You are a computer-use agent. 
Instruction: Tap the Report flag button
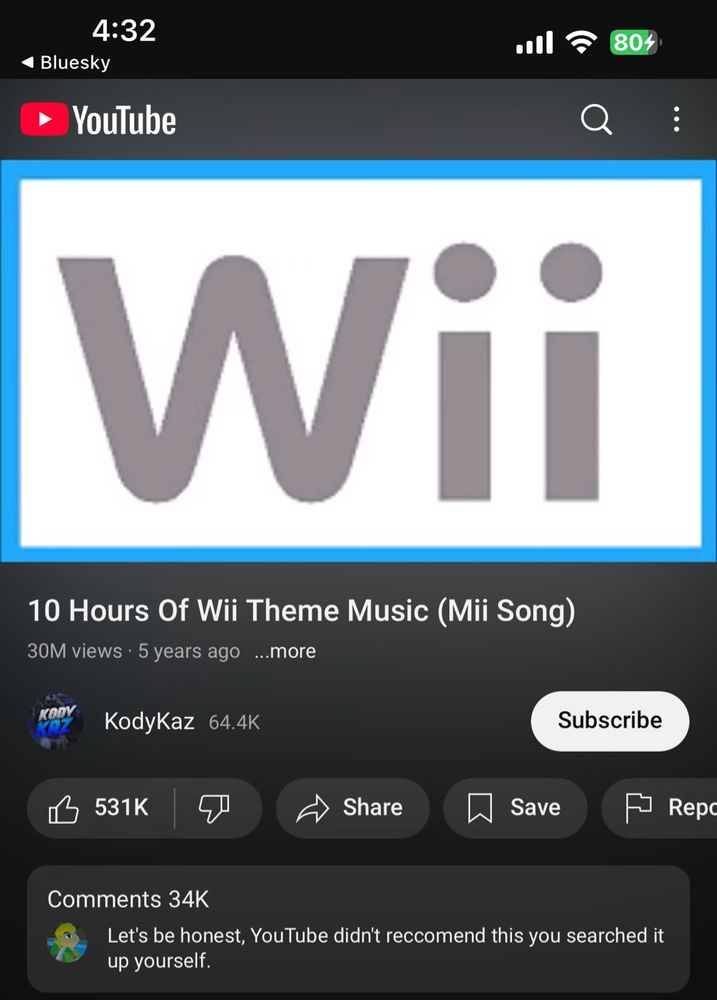[x=660, y=807]
